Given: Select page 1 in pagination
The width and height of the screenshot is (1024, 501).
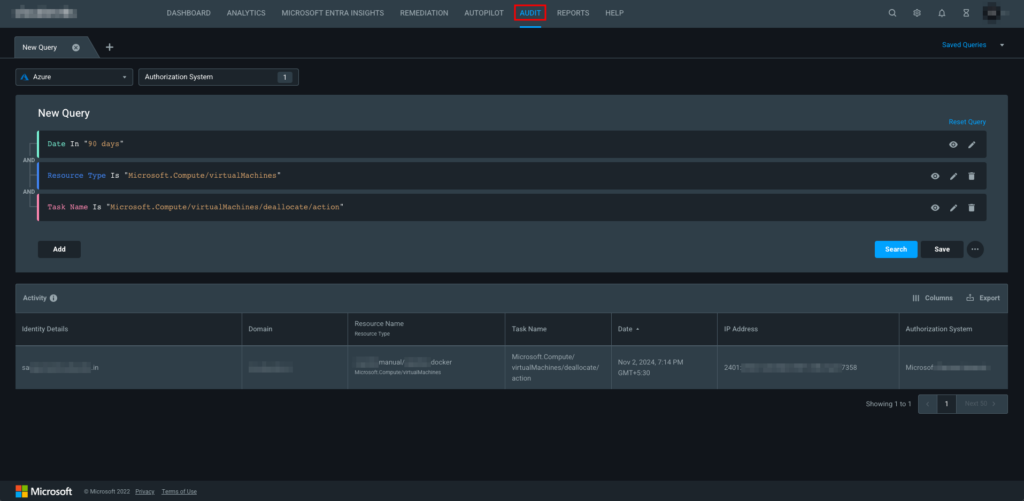Looking at the screenshot, I should point(946,404).
